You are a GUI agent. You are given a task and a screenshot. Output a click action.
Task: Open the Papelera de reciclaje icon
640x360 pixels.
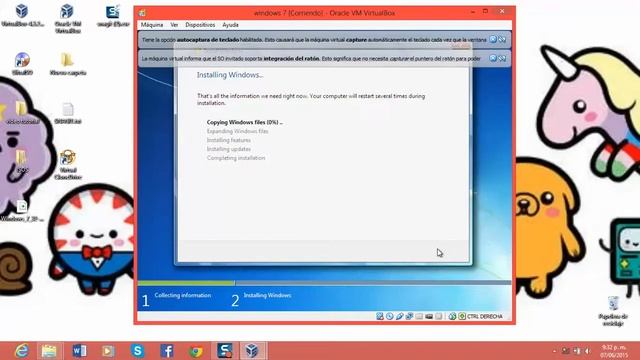coord(613,311)
